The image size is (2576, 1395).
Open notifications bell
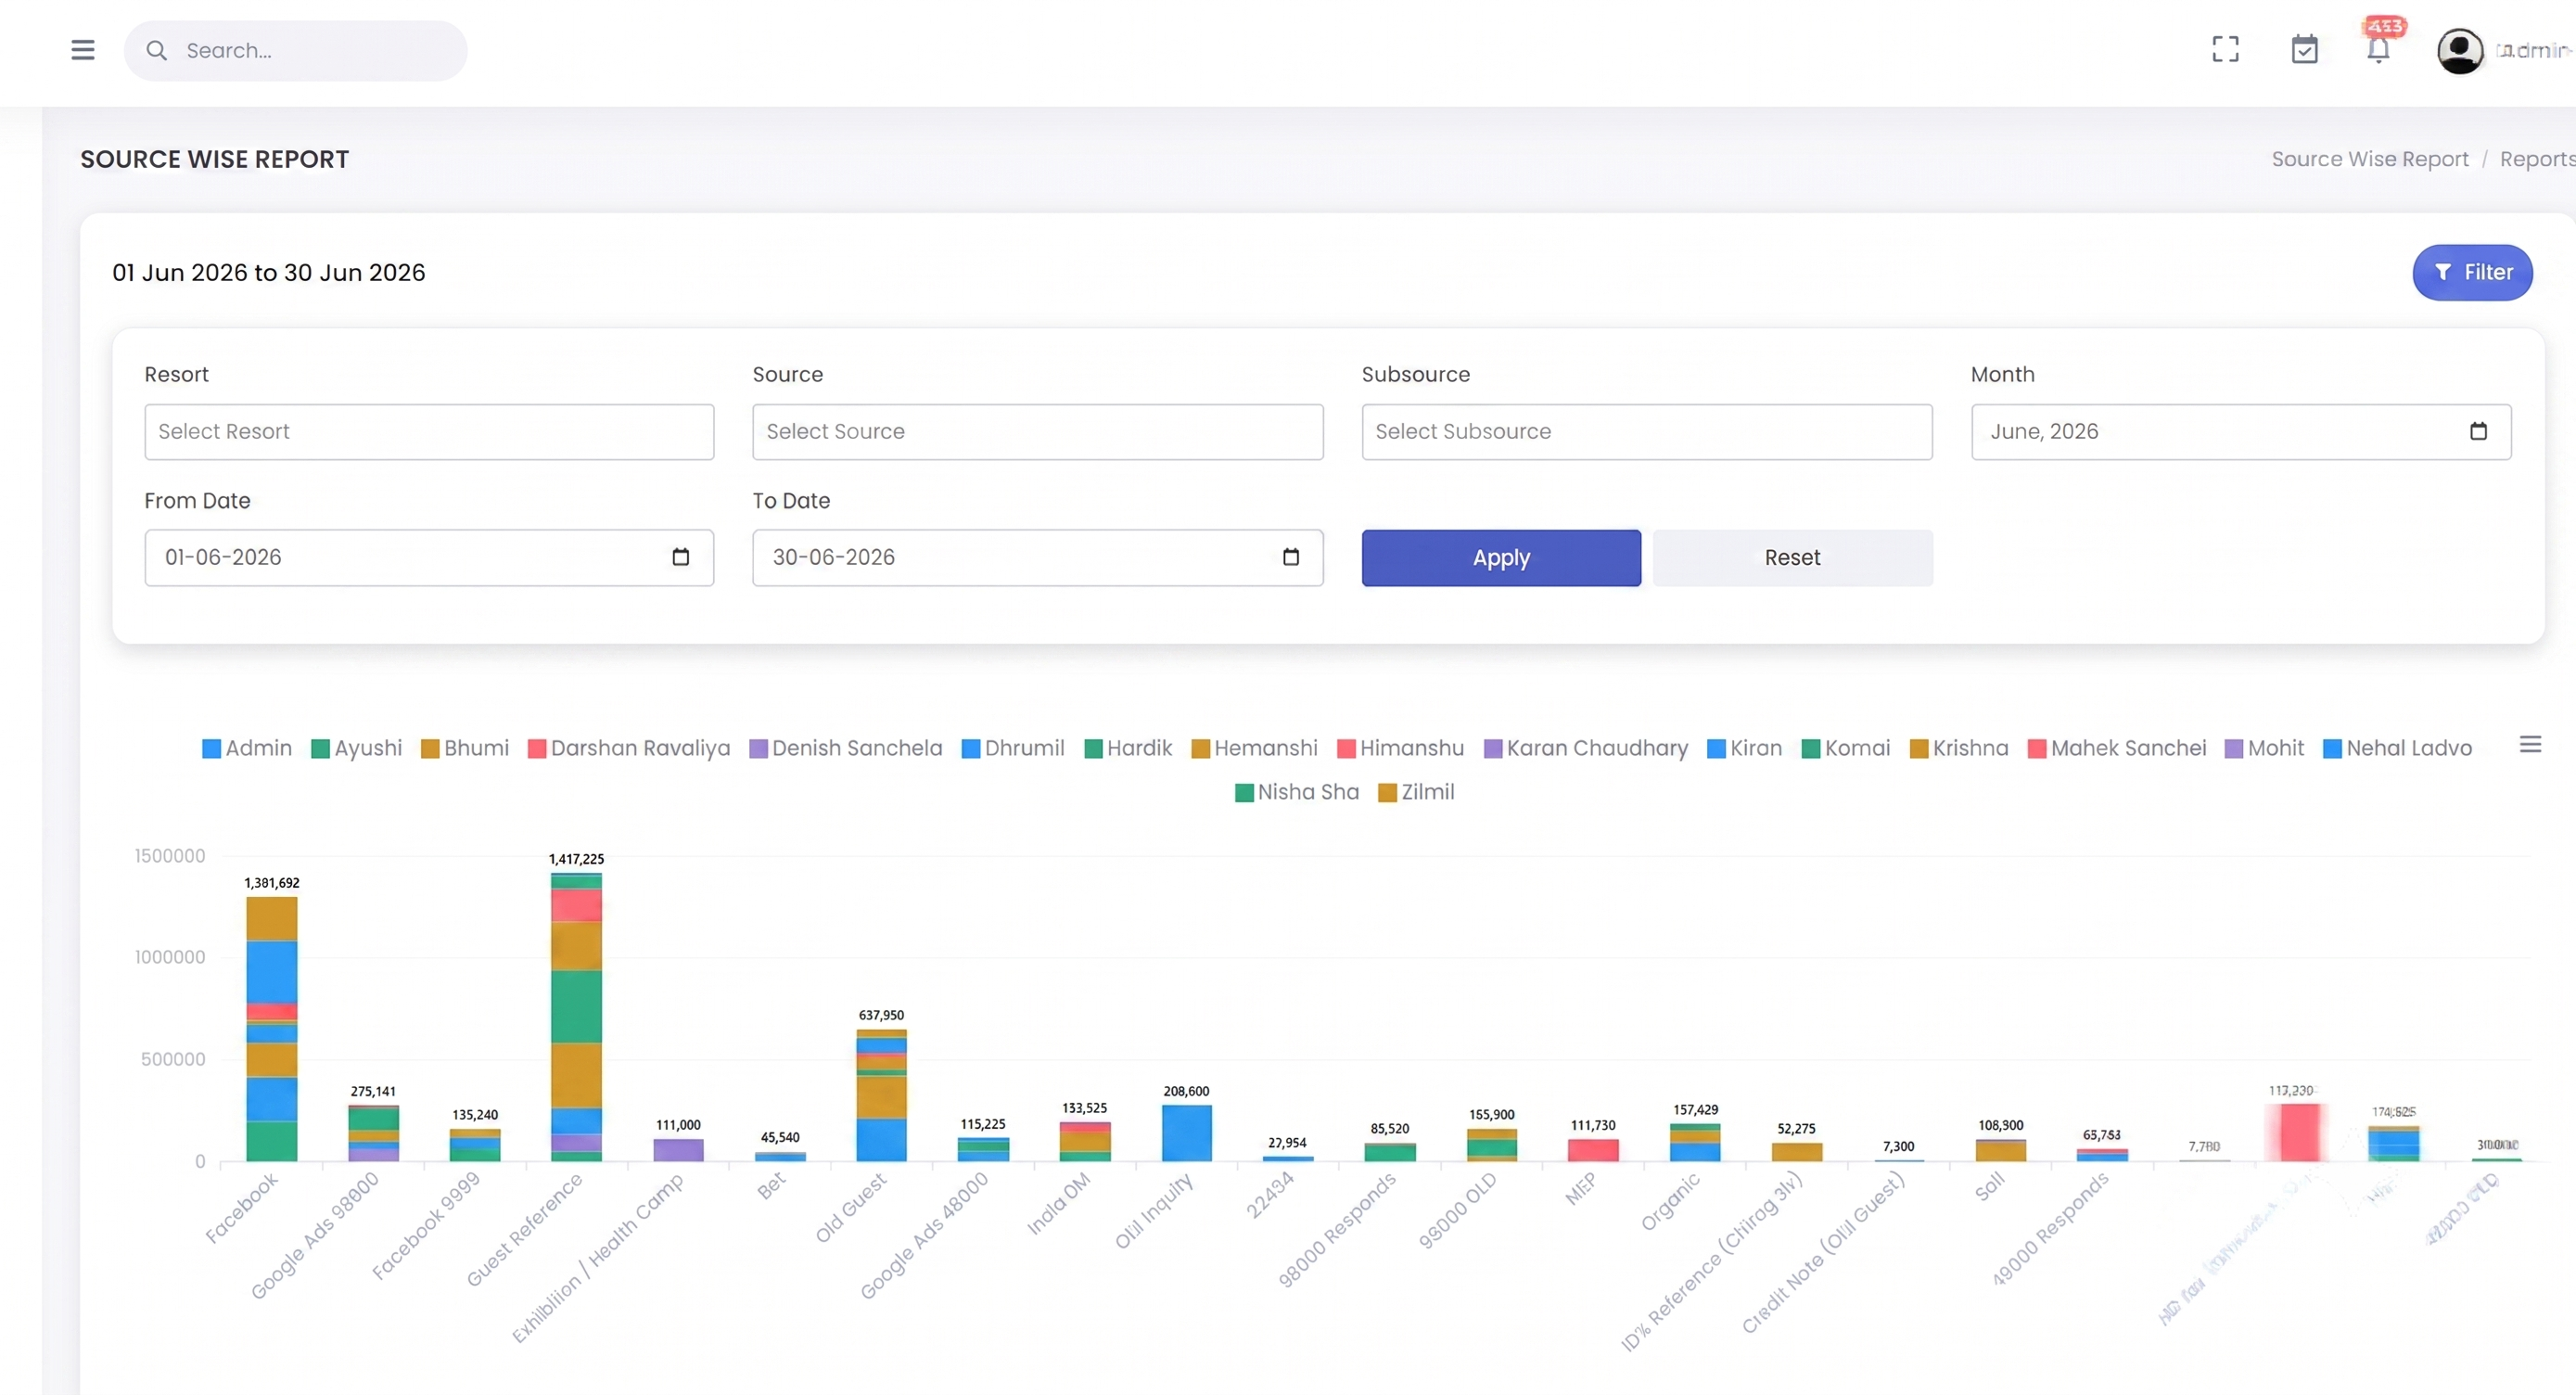(2378, 49)
